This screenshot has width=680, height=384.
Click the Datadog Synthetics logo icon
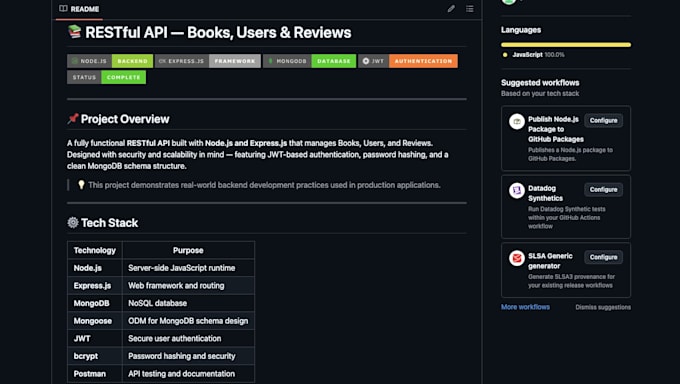517,190
